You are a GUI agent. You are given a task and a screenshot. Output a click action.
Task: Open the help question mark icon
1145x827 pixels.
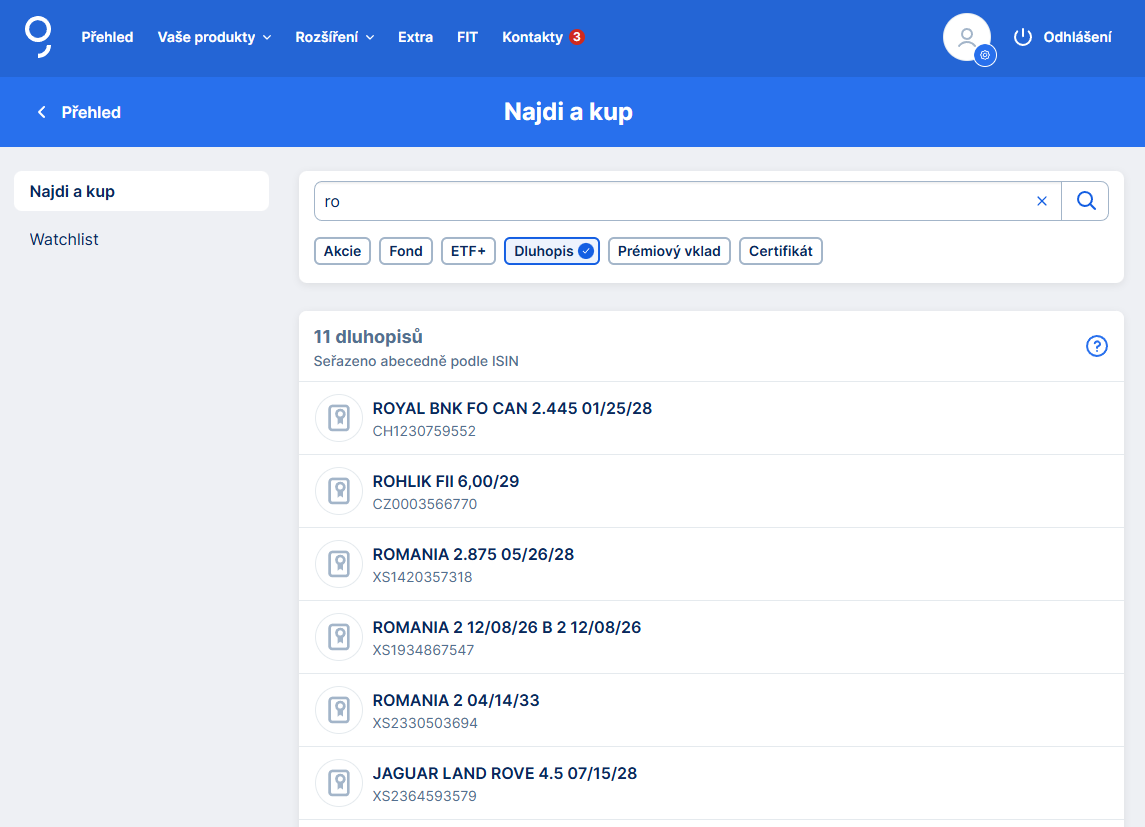[x=1096, y=346]
